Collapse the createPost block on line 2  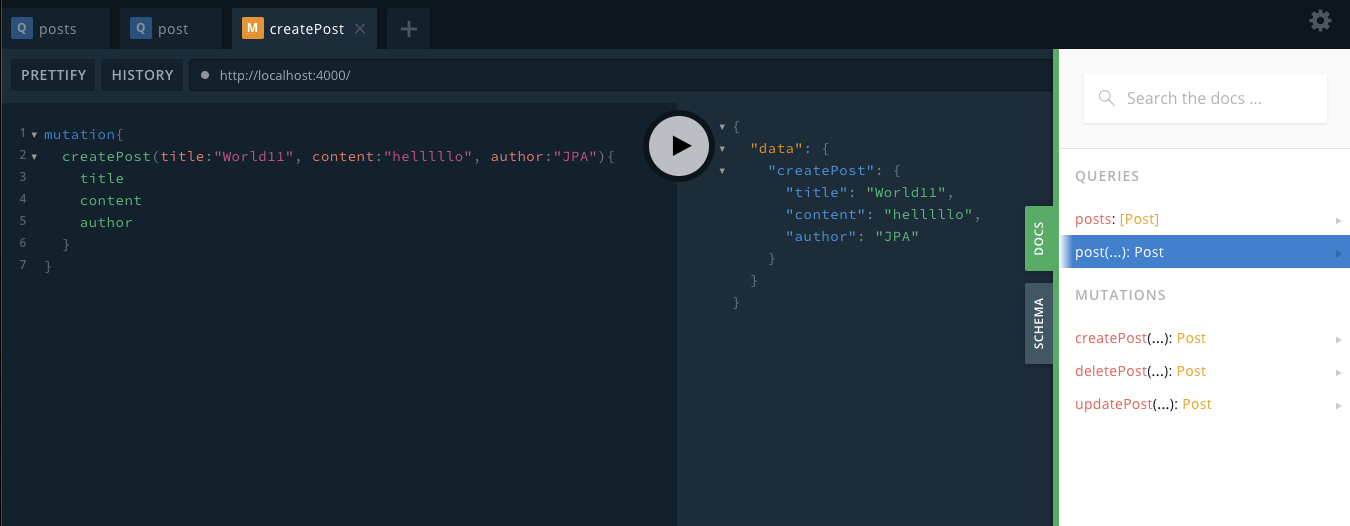[x=35, y=157]
